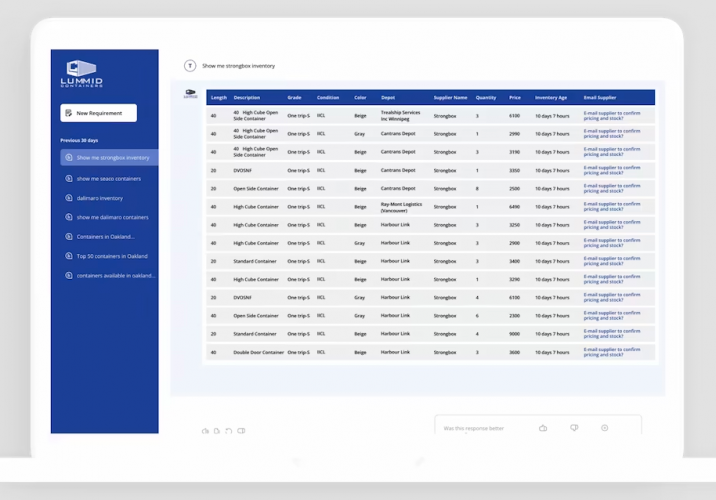Click the thumbs-down icon below the response

tap(241, 431)
